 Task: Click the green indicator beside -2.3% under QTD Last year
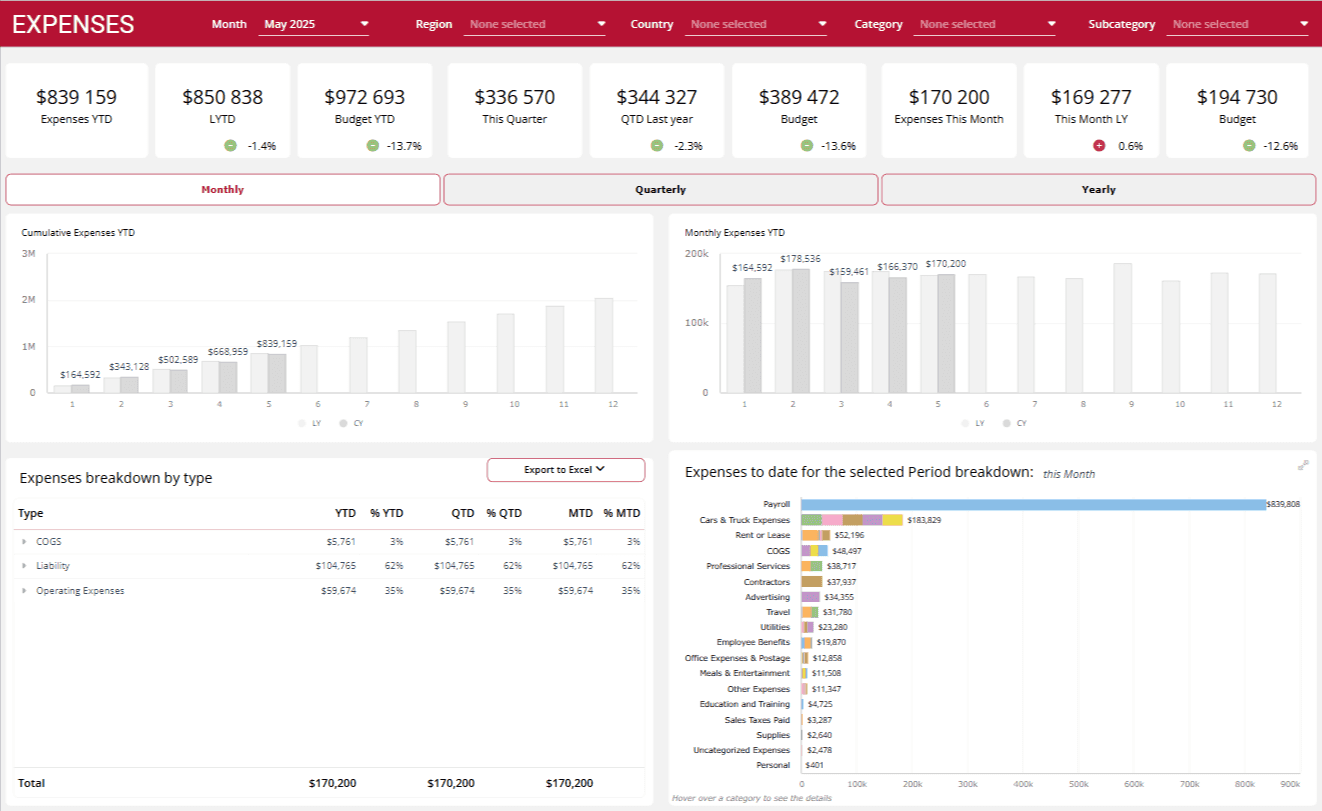coord(655,145)
